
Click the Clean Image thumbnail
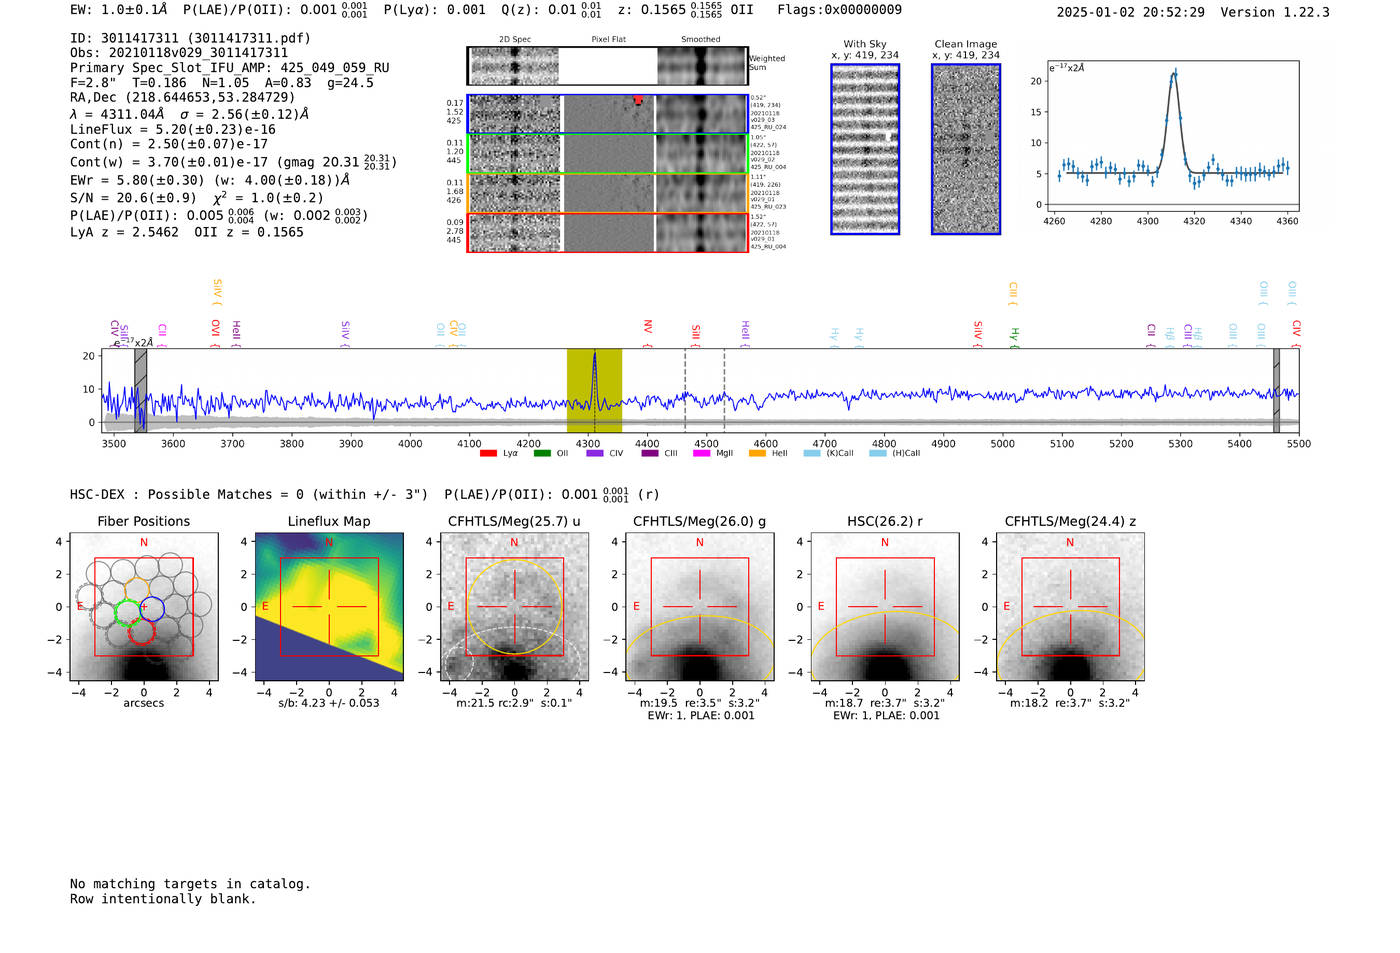[966, 149]
